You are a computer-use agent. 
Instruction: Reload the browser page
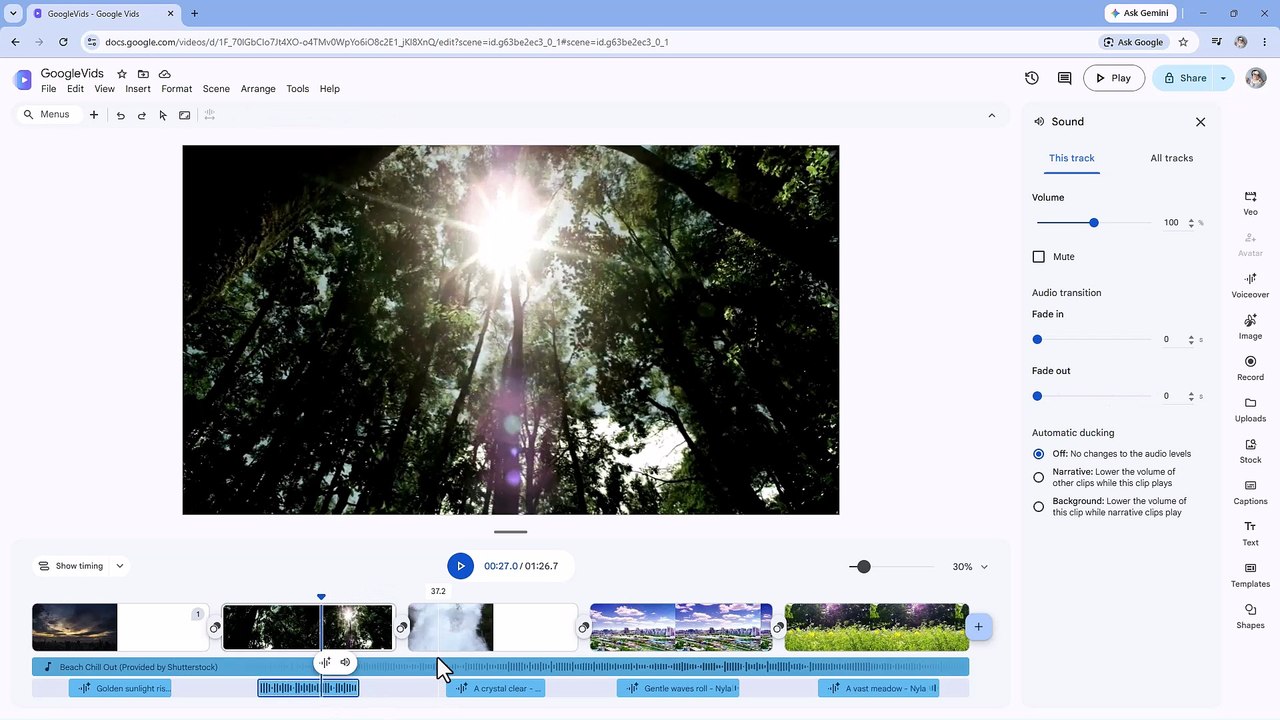coord(63,42)
